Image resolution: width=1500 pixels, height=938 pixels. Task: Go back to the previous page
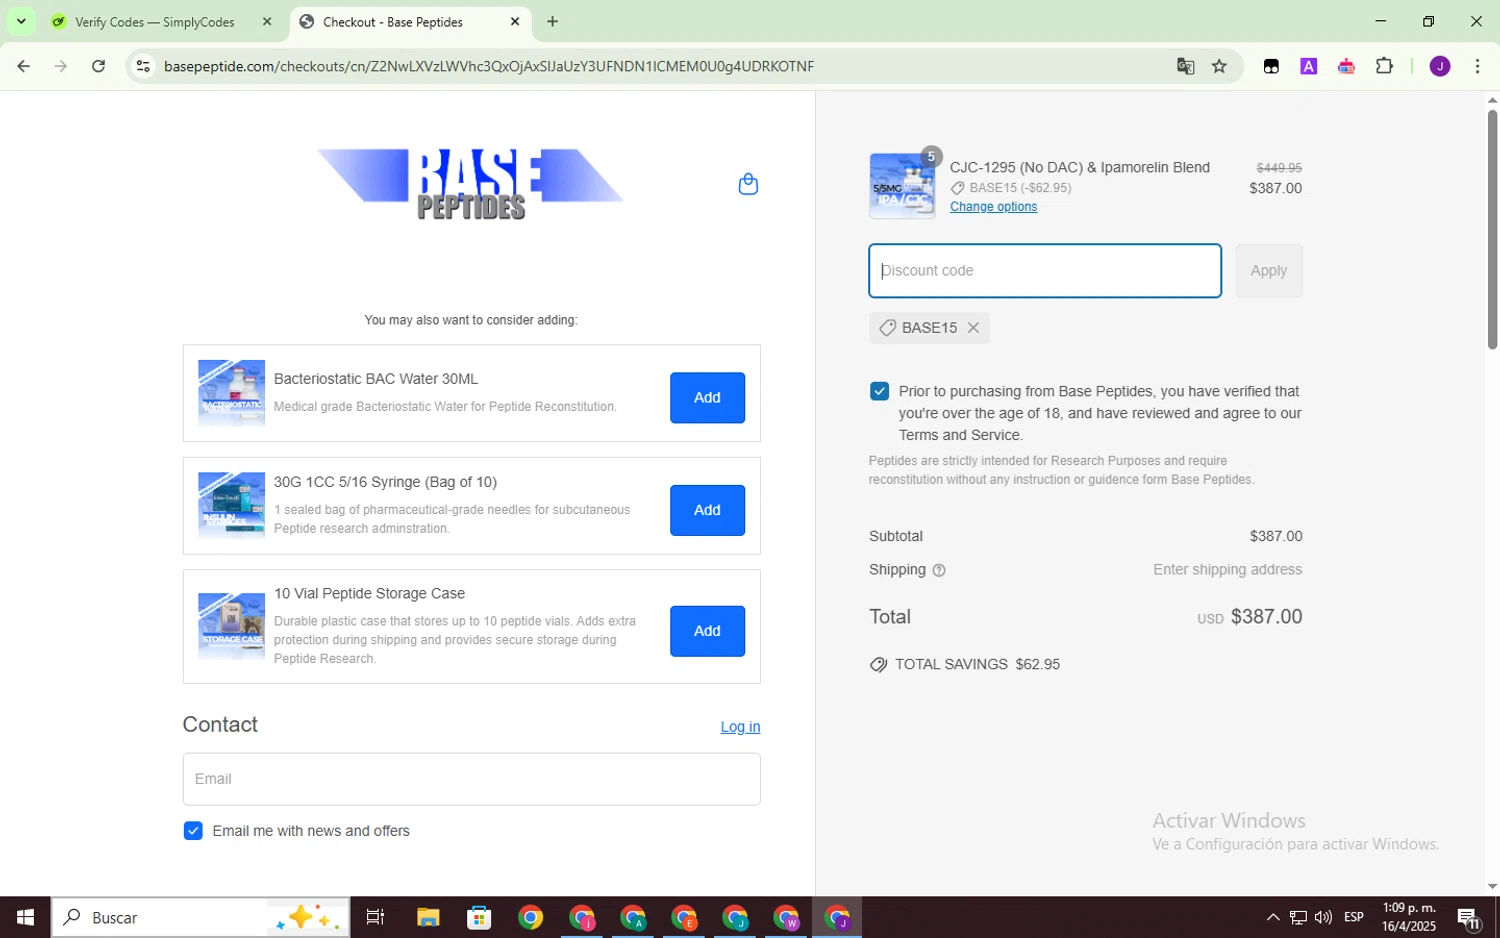click(x=23, y=66)
